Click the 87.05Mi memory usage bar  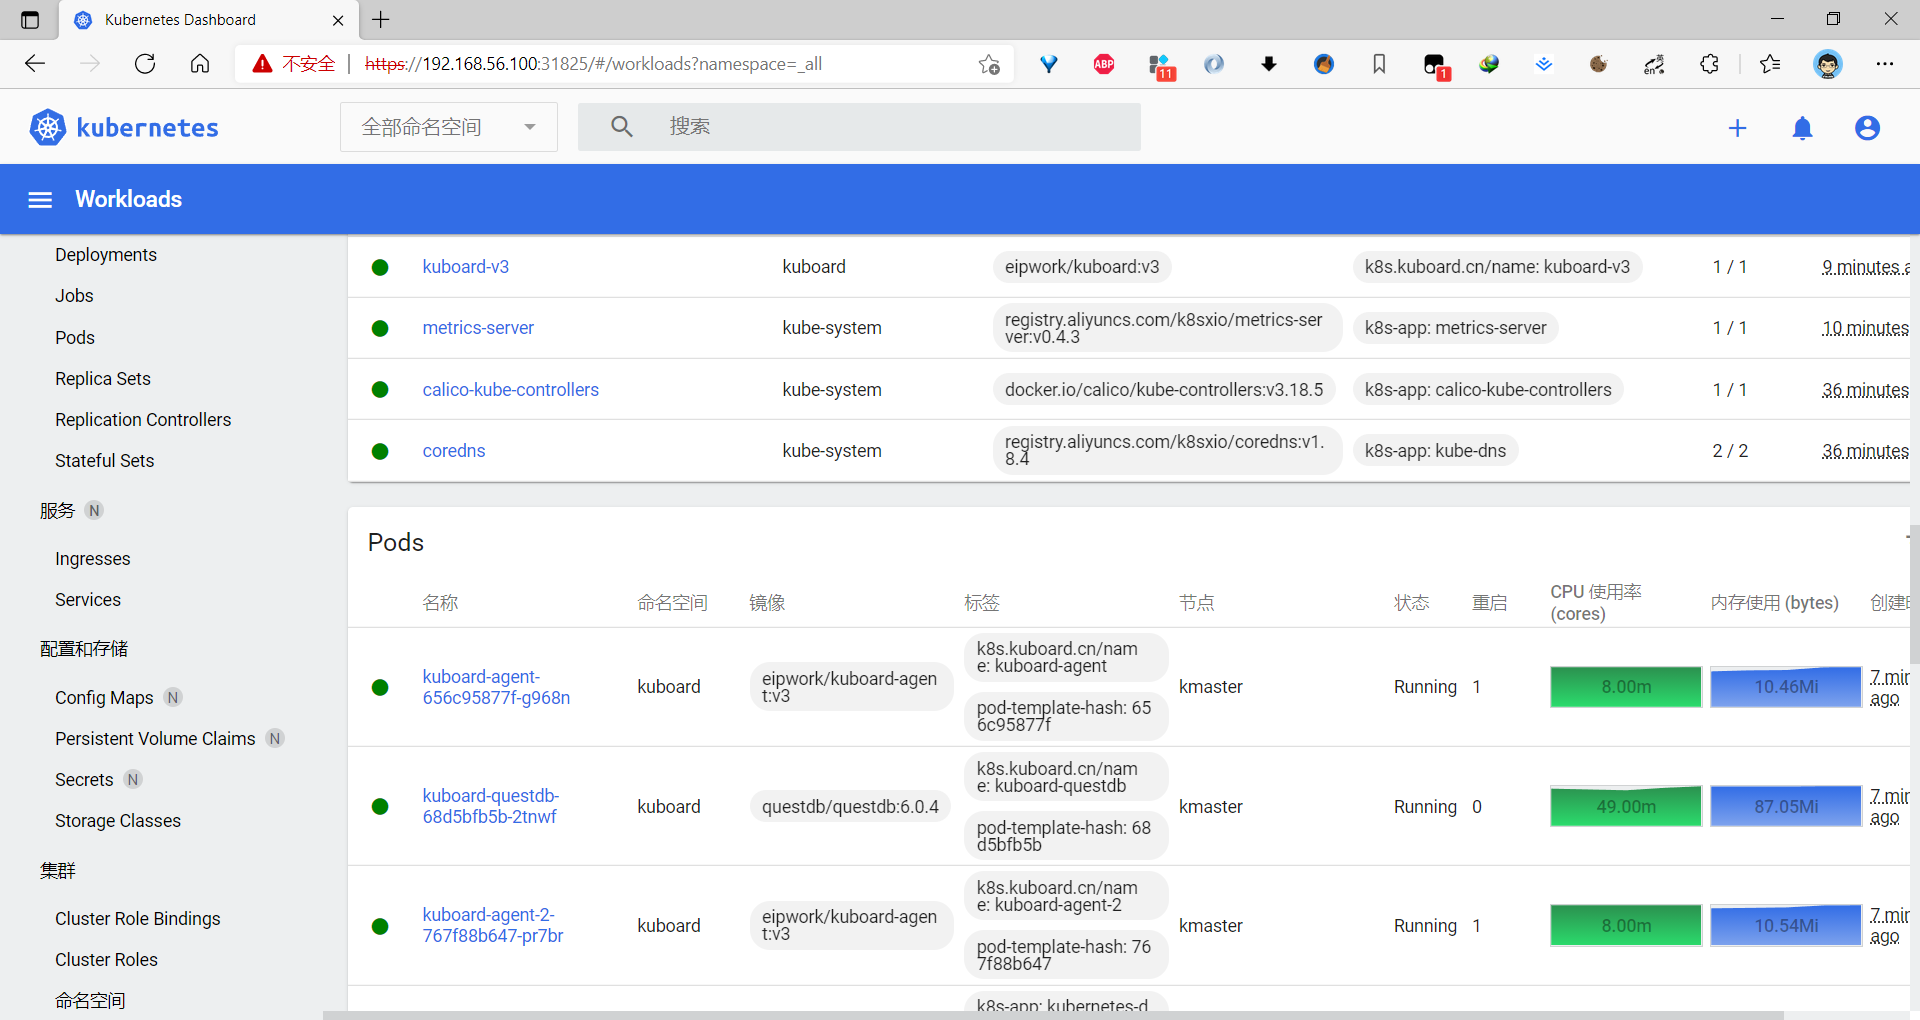(x=1786, y=806)
